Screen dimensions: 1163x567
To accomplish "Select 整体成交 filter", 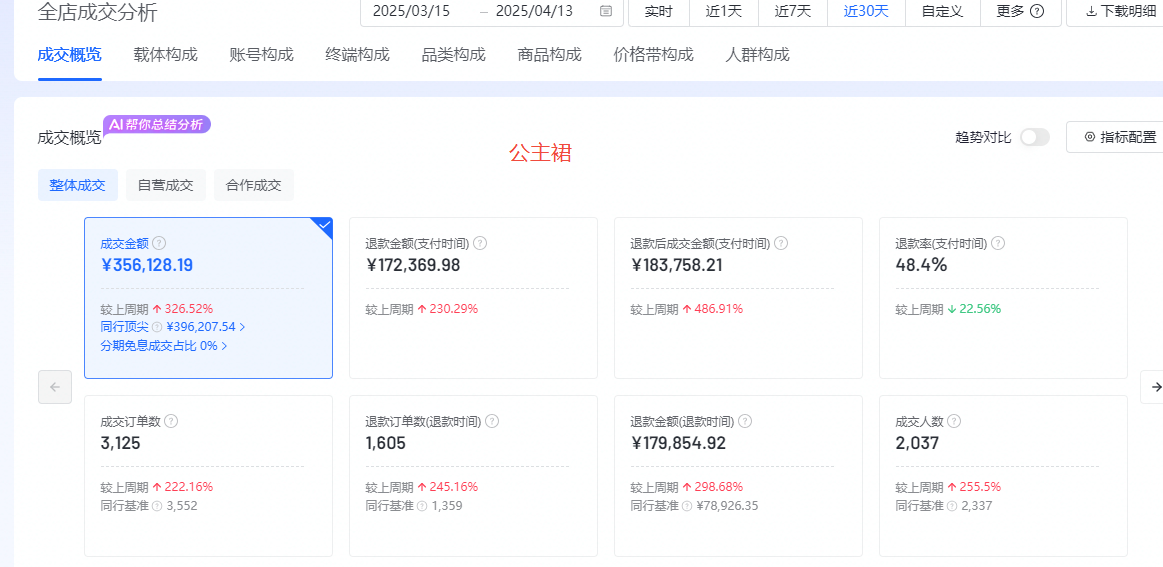I will click(x=78, y=186).
